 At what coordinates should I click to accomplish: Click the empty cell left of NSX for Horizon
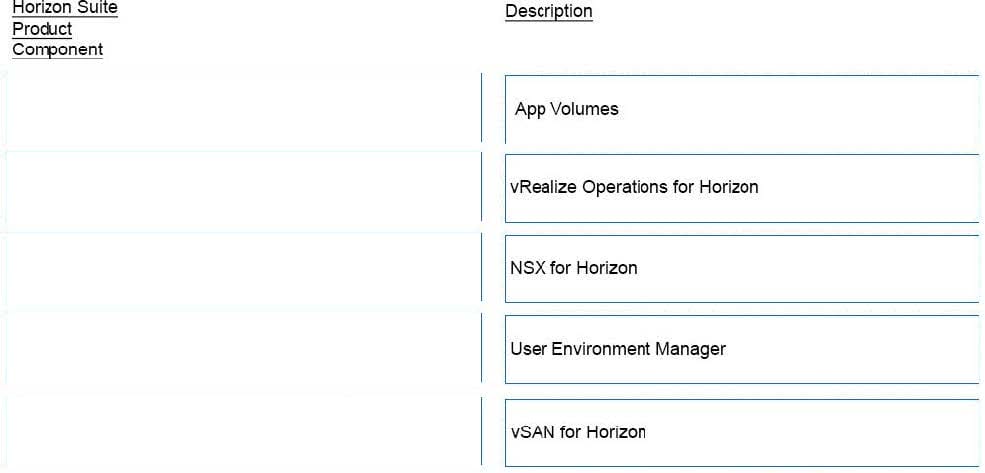[x=242, y=269]
